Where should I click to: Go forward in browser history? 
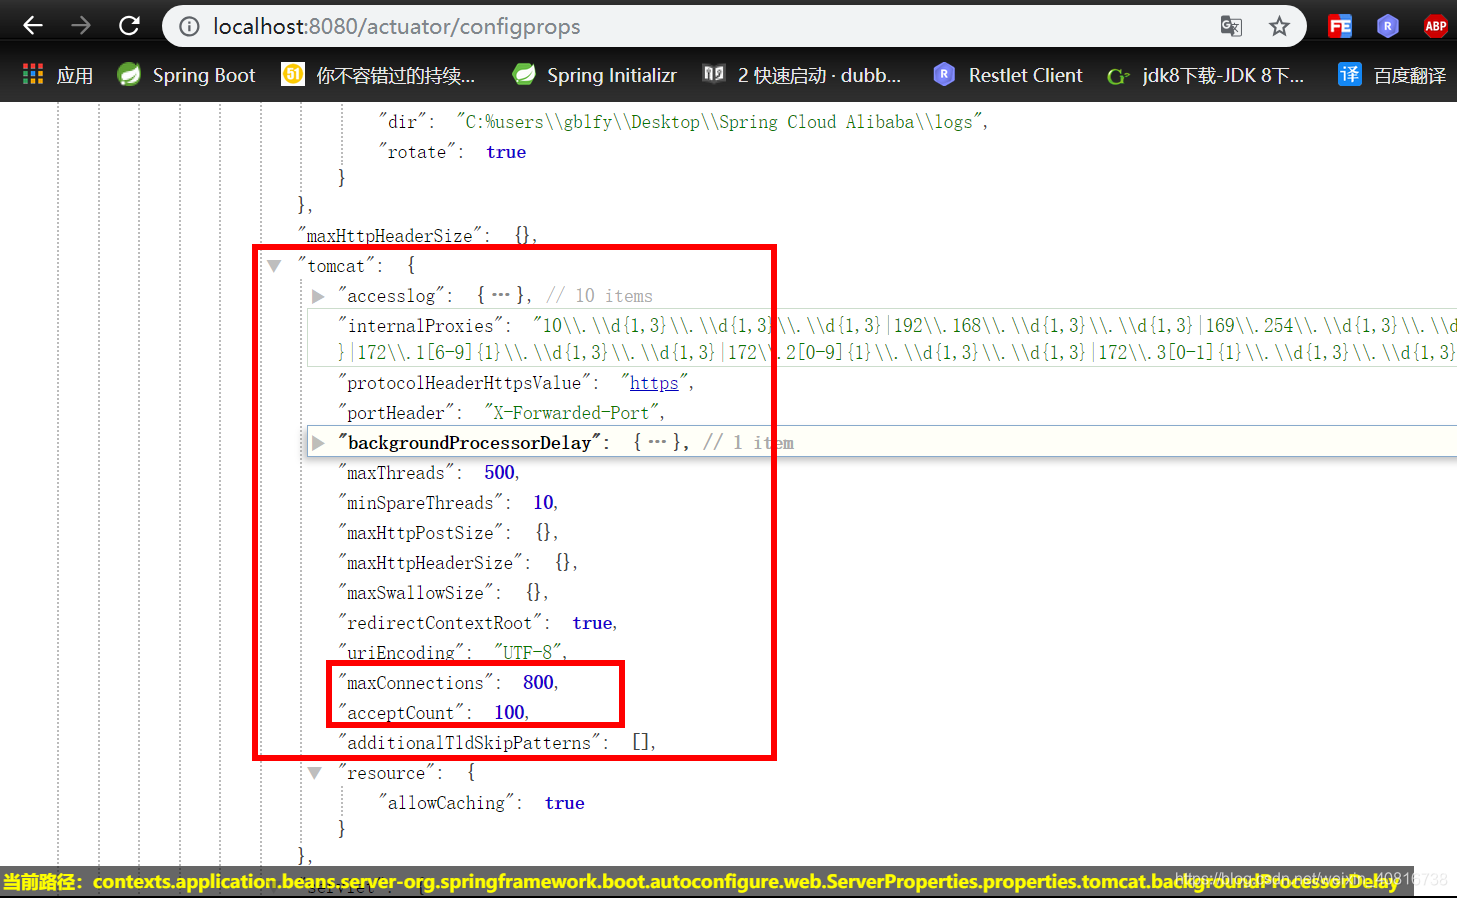(81, 26)
